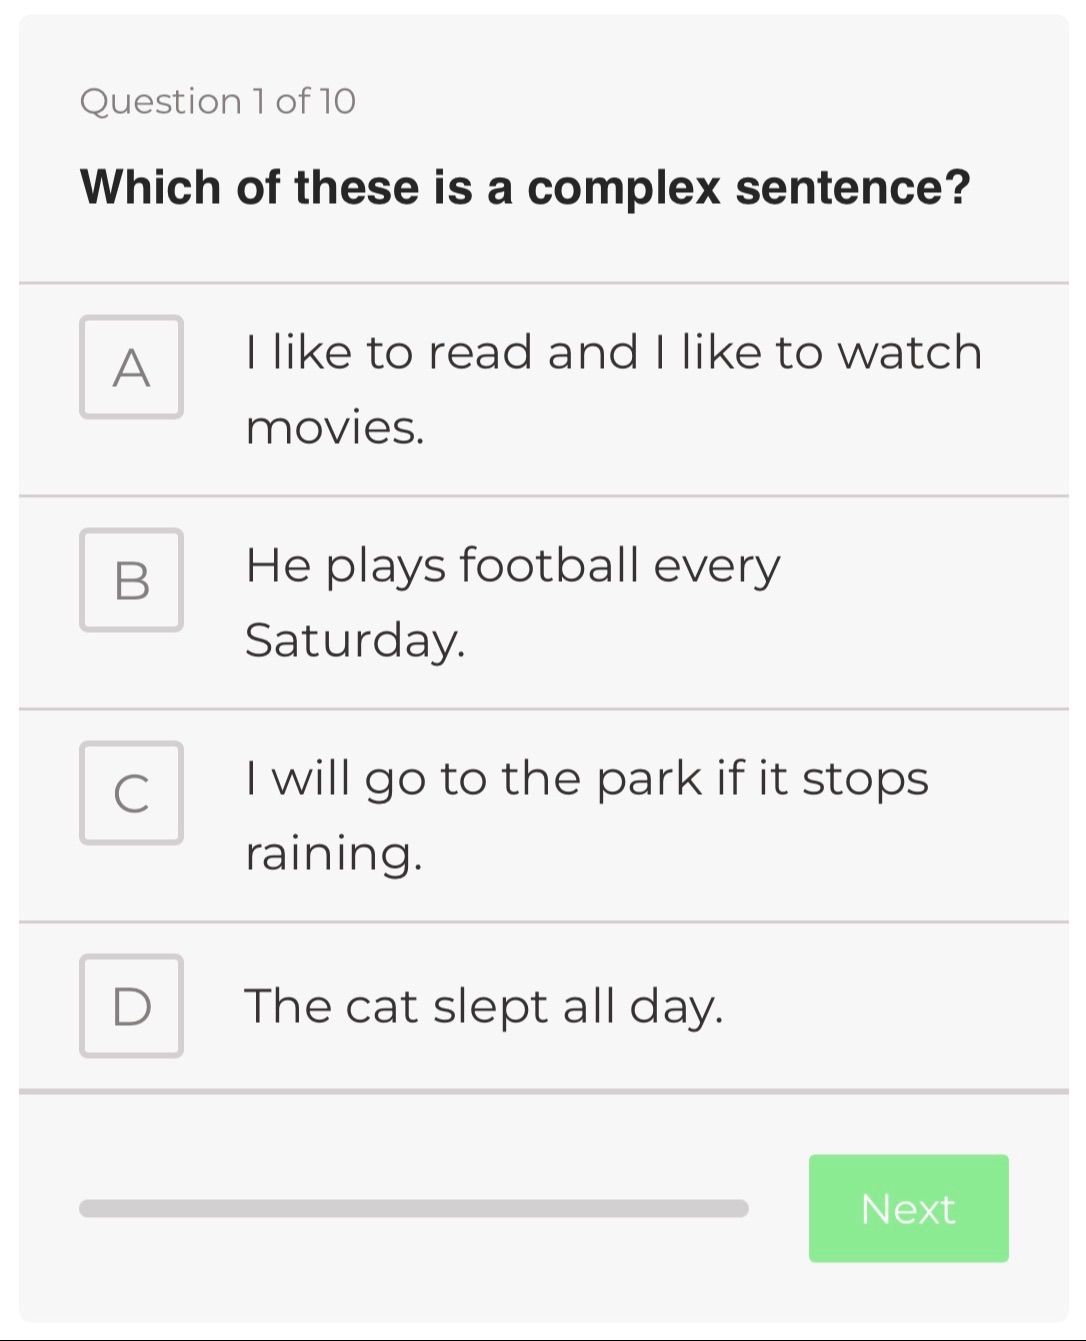The image size is (1086, 1341).
Task: Click the word "sentence?" in the heading
Action: point(853,187)
